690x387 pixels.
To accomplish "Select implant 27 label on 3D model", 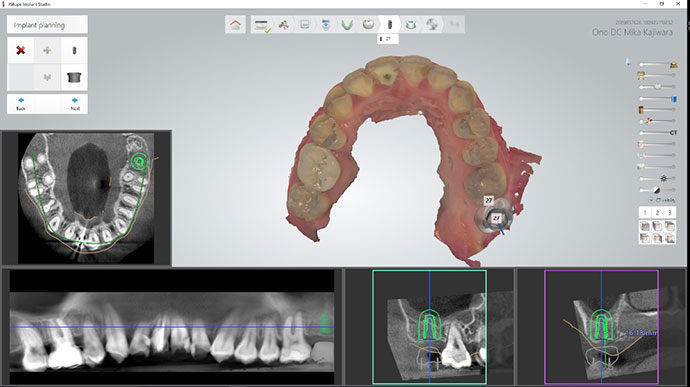I will tap(496, 218).
